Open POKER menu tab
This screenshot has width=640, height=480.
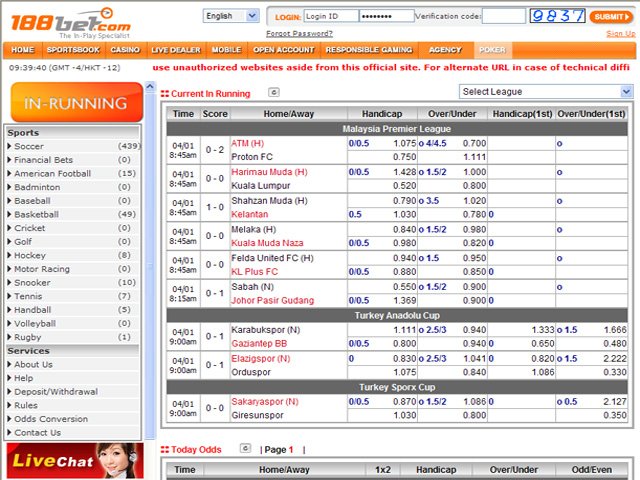492,50
